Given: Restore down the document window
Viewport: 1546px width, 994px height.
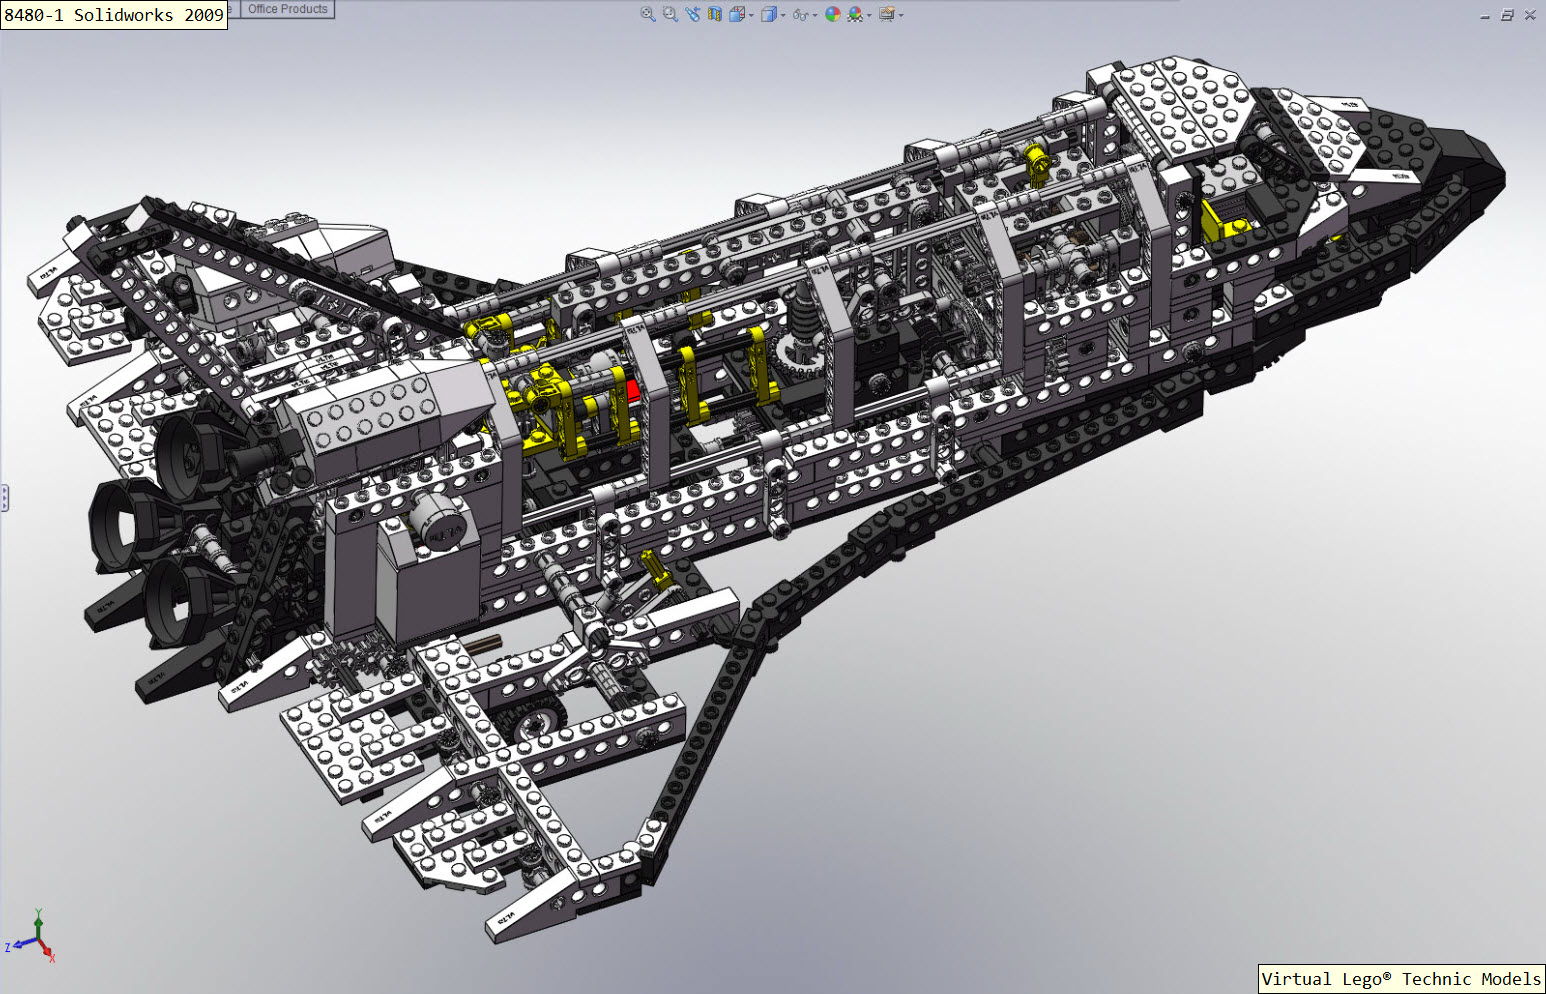Looking at the screenshot, I should click(x=1507, y=15).
